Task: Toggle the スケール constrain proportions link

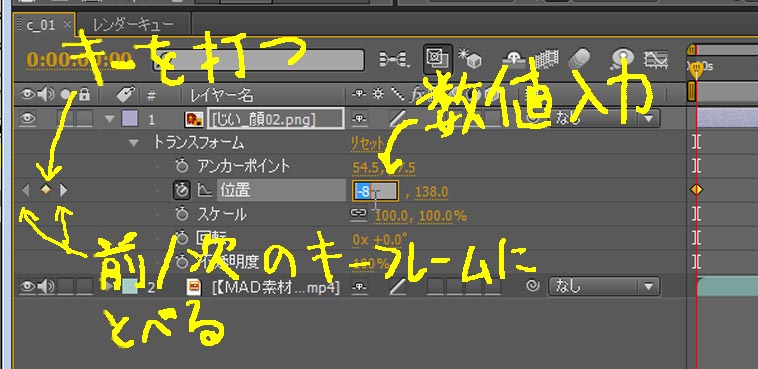Action: [x=359, y=214]
